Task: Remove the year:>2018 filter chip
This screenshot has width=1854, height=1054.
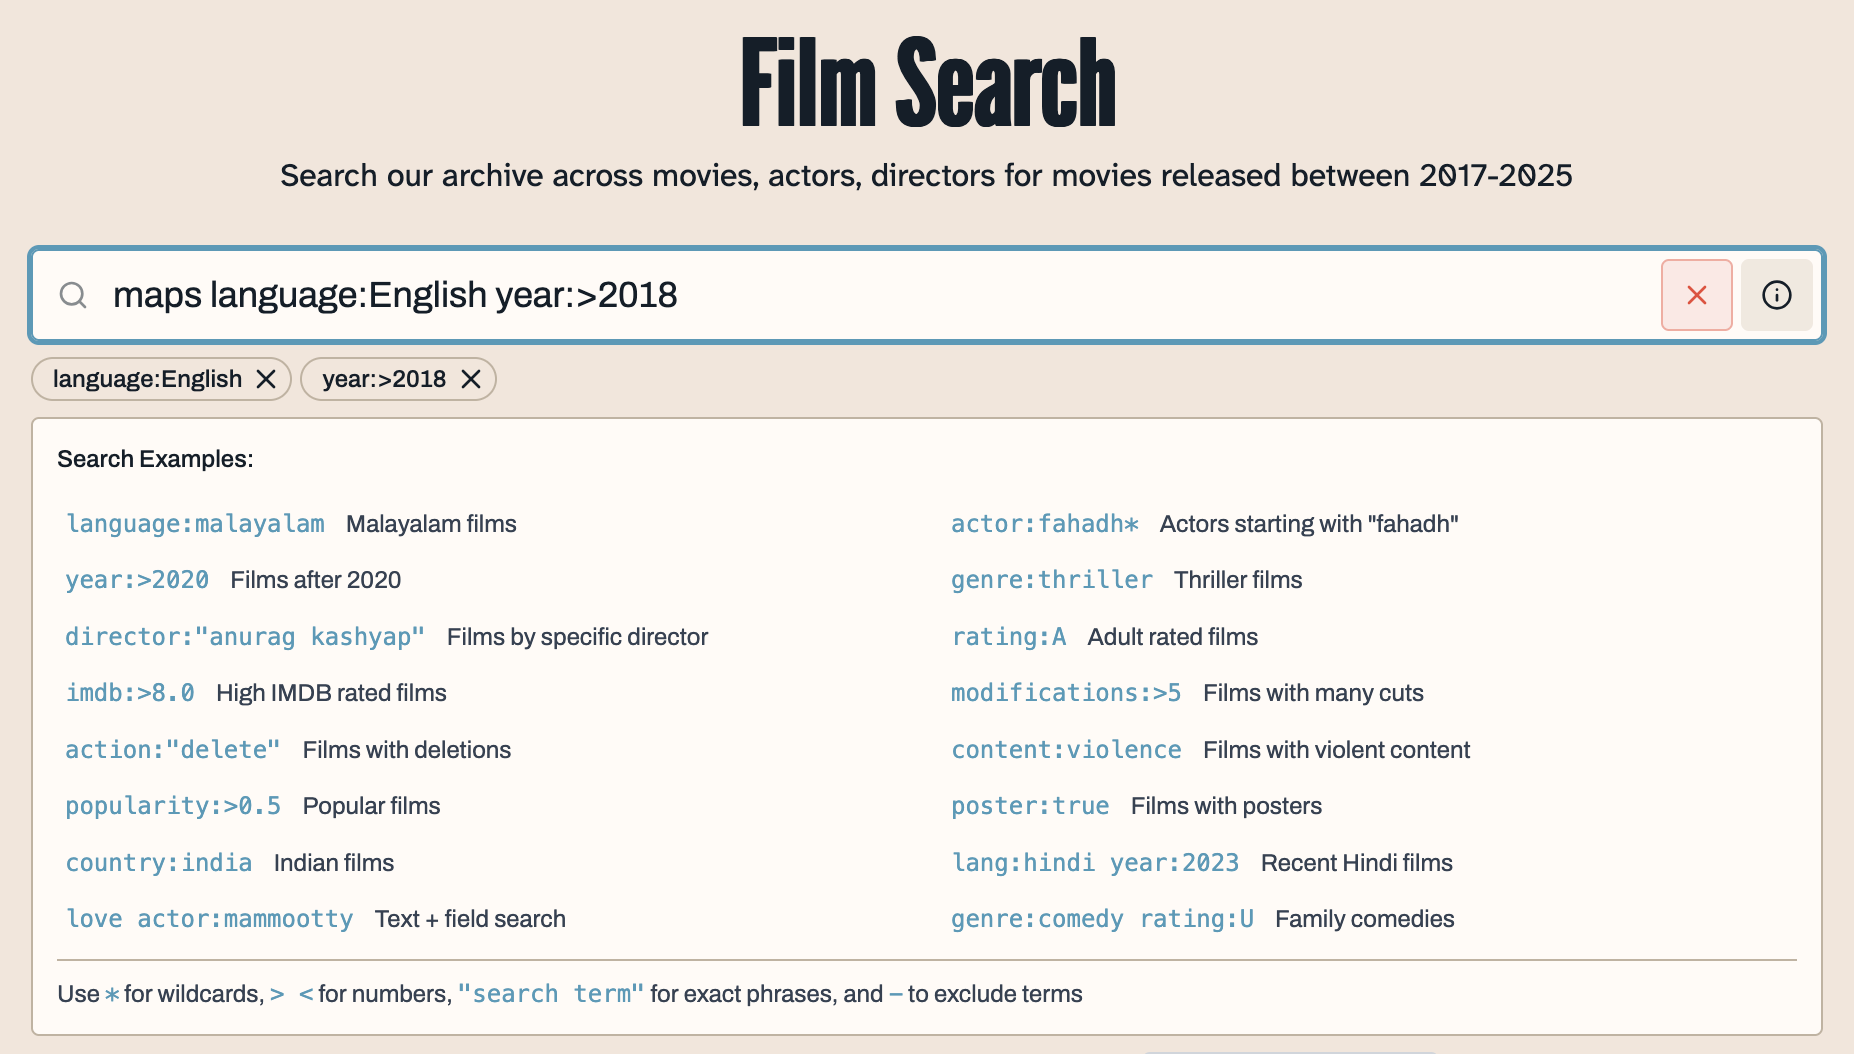Action: 471,379
